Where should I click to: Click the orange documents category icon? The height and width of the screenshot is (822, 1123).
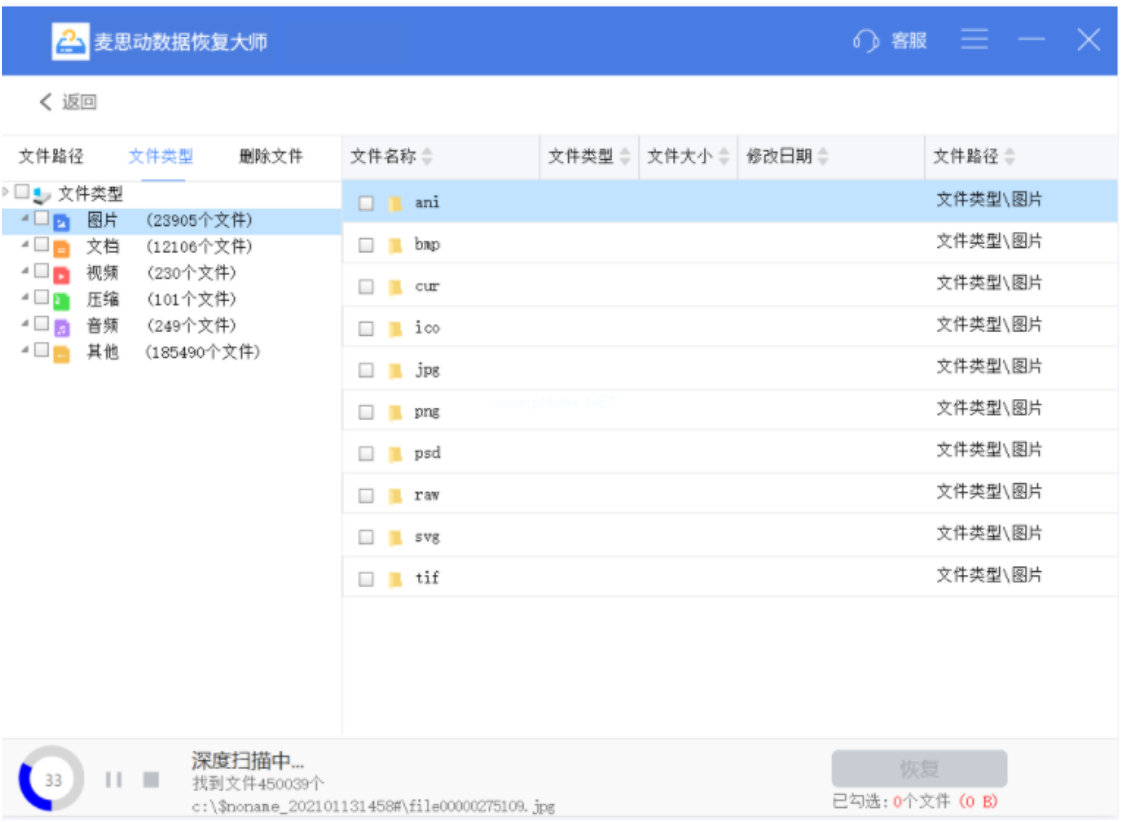coord(62,249)
